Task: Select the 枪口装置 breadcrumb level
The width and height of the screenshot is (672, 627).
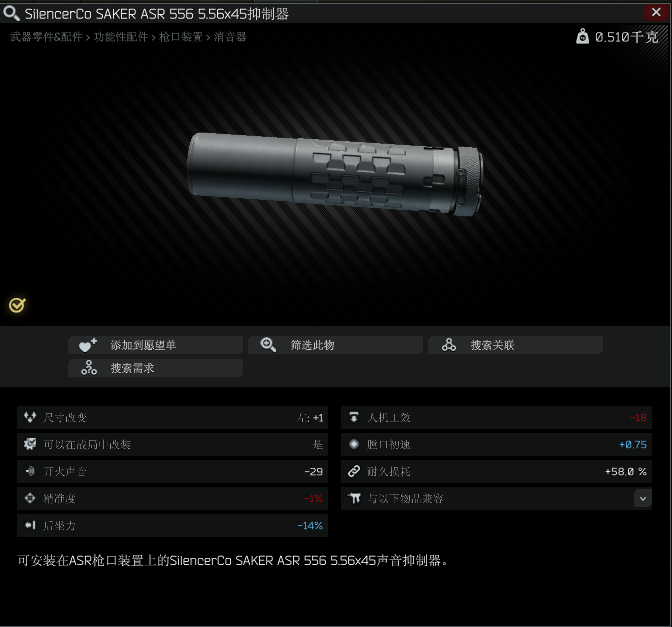Action: coord(181,37)
